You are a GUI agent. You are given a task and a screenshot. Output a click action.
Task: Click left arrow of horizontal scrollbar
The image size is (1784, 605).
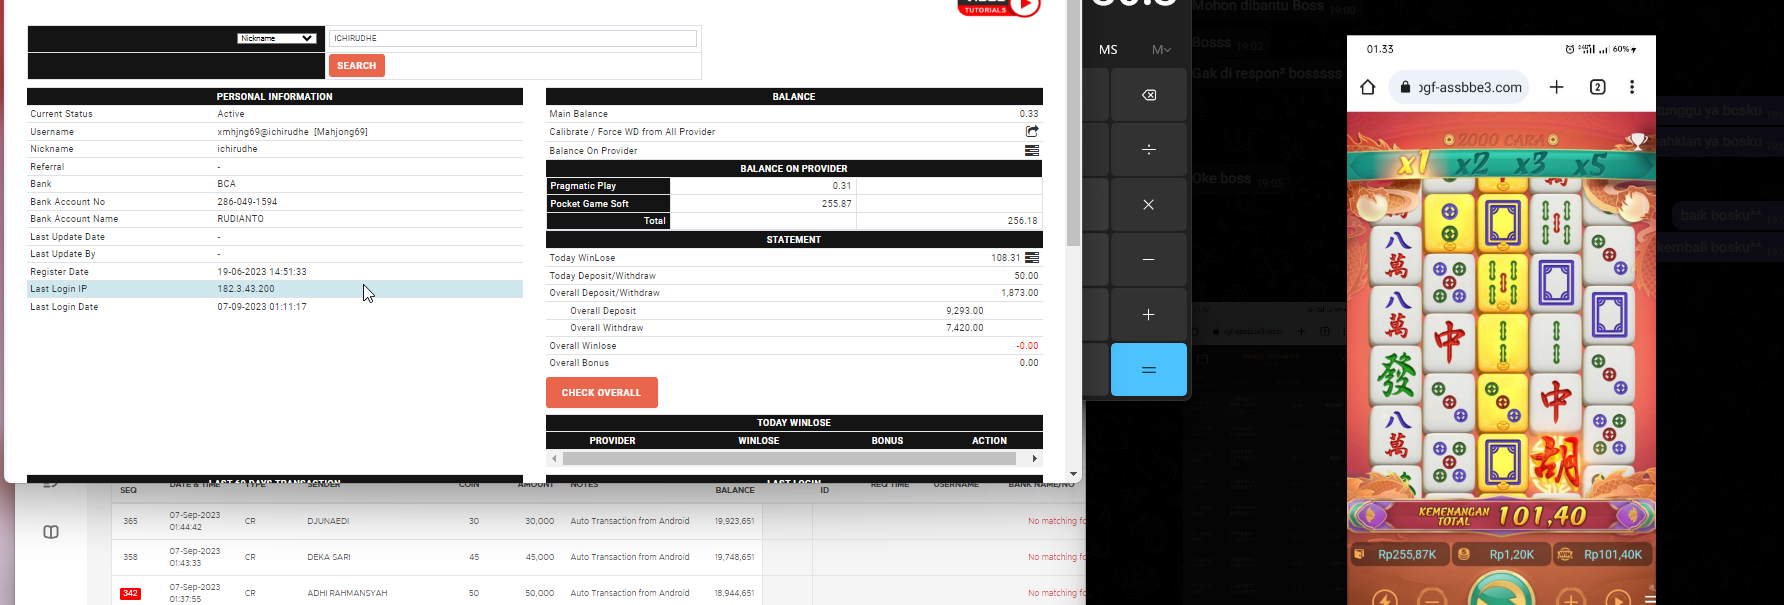tap(554, 458)
